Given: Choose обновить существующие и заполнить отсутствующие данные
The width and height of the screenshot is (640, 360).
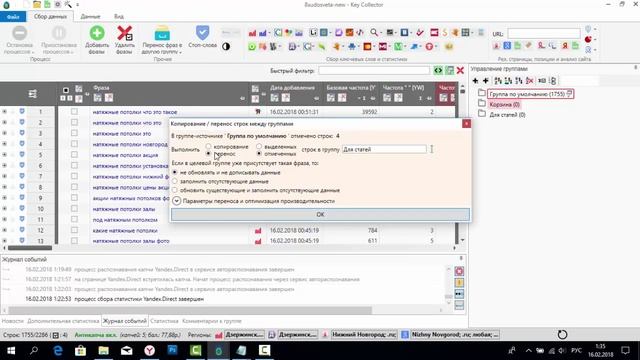Looking at the screenshot, I should coord(175,190).
